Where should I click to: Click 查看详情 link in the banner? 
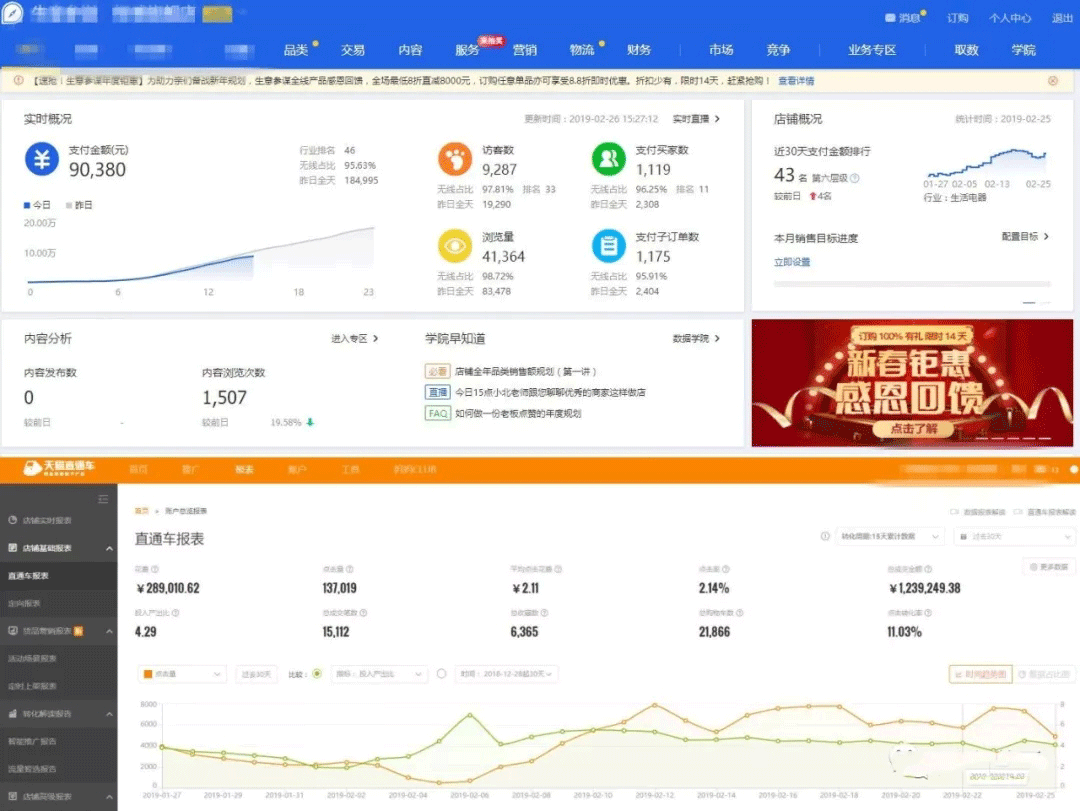coord(796,81)
